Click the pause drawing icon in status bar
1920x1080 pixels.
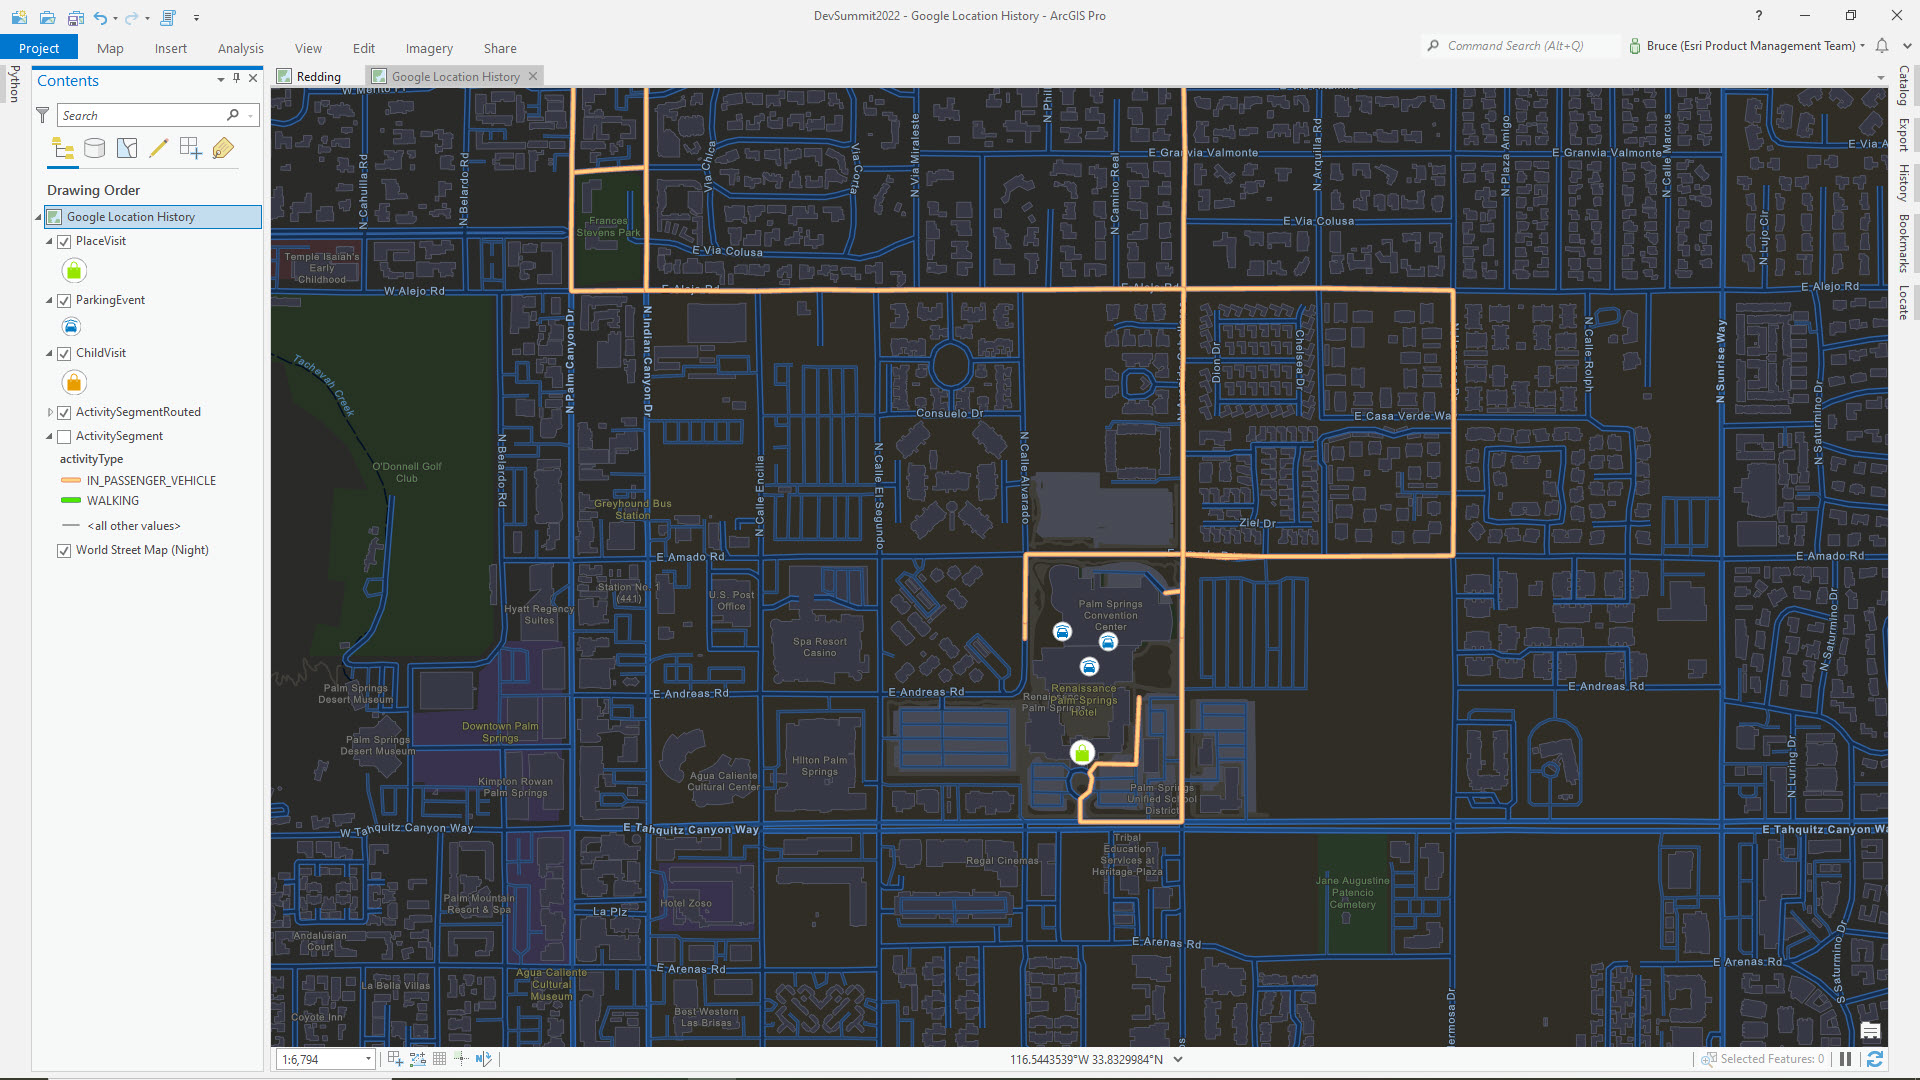pos(1846,1058)
